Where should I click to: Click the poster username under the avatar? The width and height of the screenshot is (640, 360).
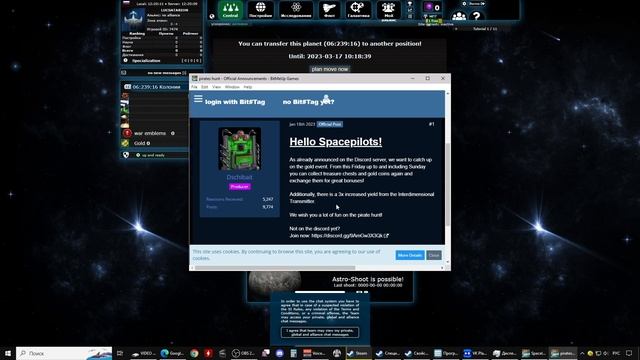tap(239, 177)
